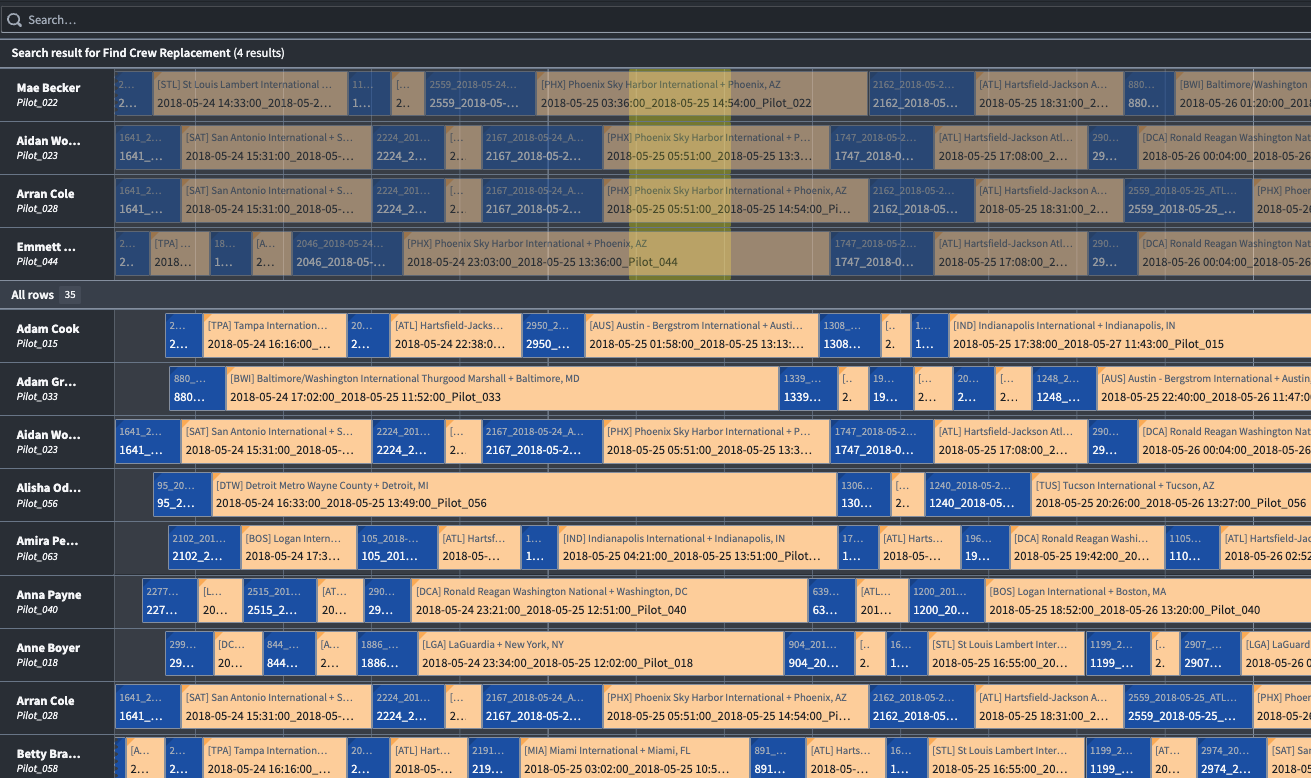Click the Find Crew Replacement search result header
The image size is (1311, 778).
tap(655, 53)
